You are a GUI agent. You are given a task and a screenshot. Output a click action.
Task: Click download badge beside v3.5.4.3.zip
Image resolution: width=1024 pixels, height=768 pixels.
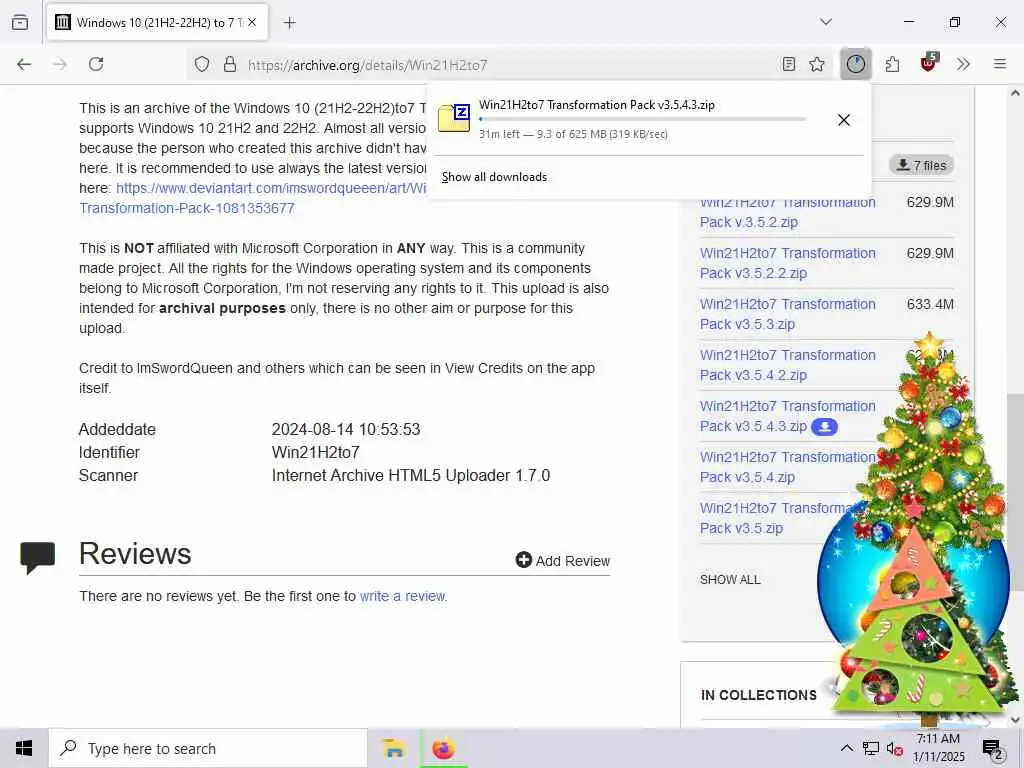[824, 426]
